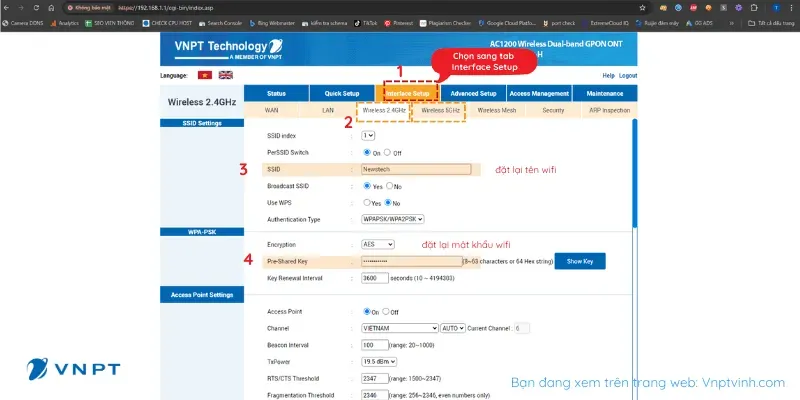Open the blue profile avatar
800x400 pixels.
tap(776, 8)
